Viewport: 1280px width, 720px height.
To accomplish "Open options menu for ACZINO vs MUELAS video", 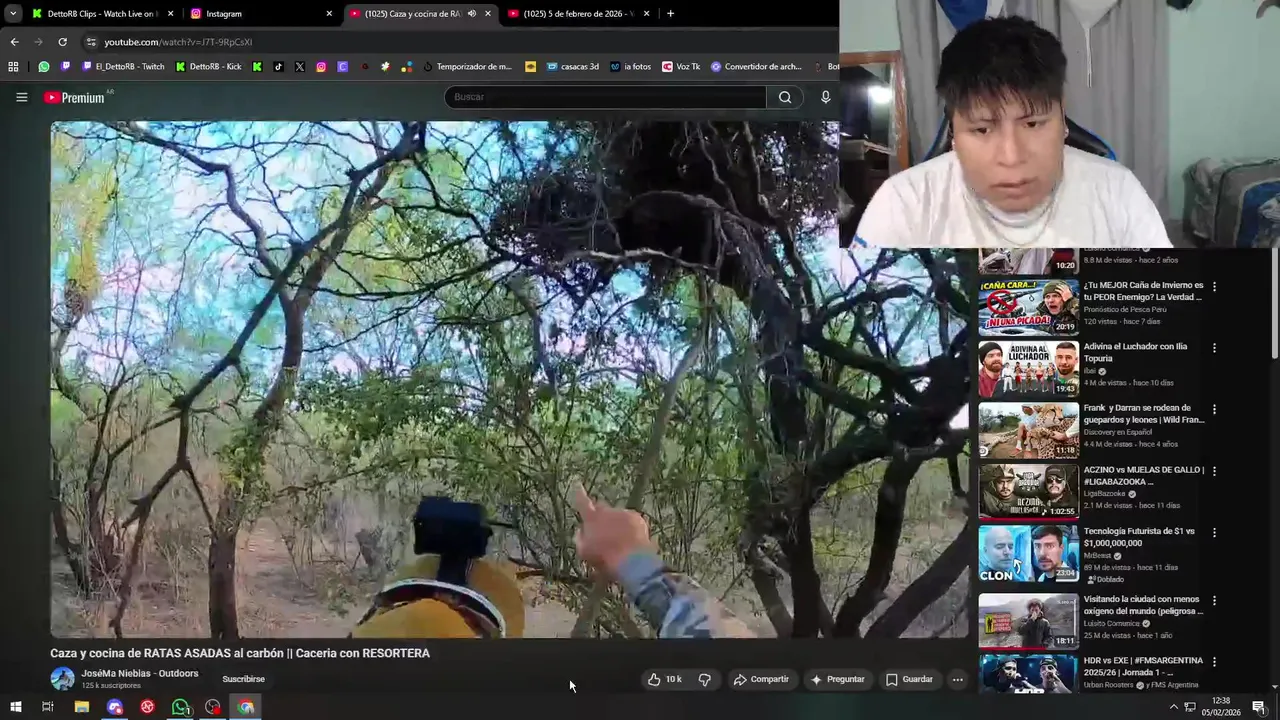I will pyautogui.click(x=1214, y=471).
